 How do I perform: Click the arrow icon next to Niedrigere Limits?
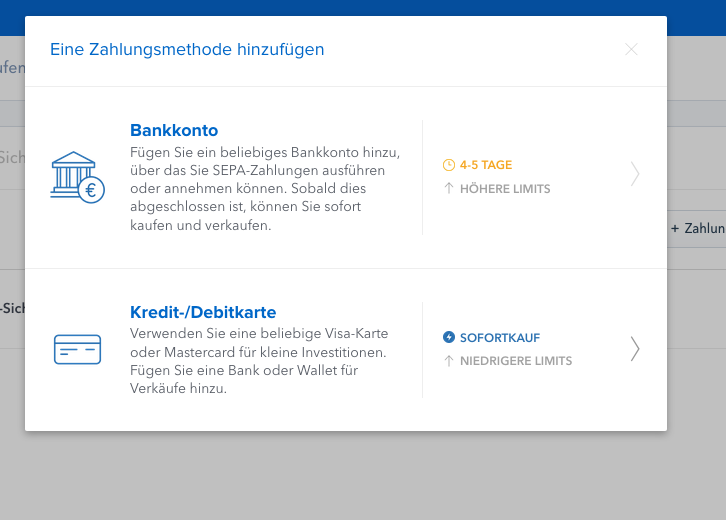pos(449,361)
